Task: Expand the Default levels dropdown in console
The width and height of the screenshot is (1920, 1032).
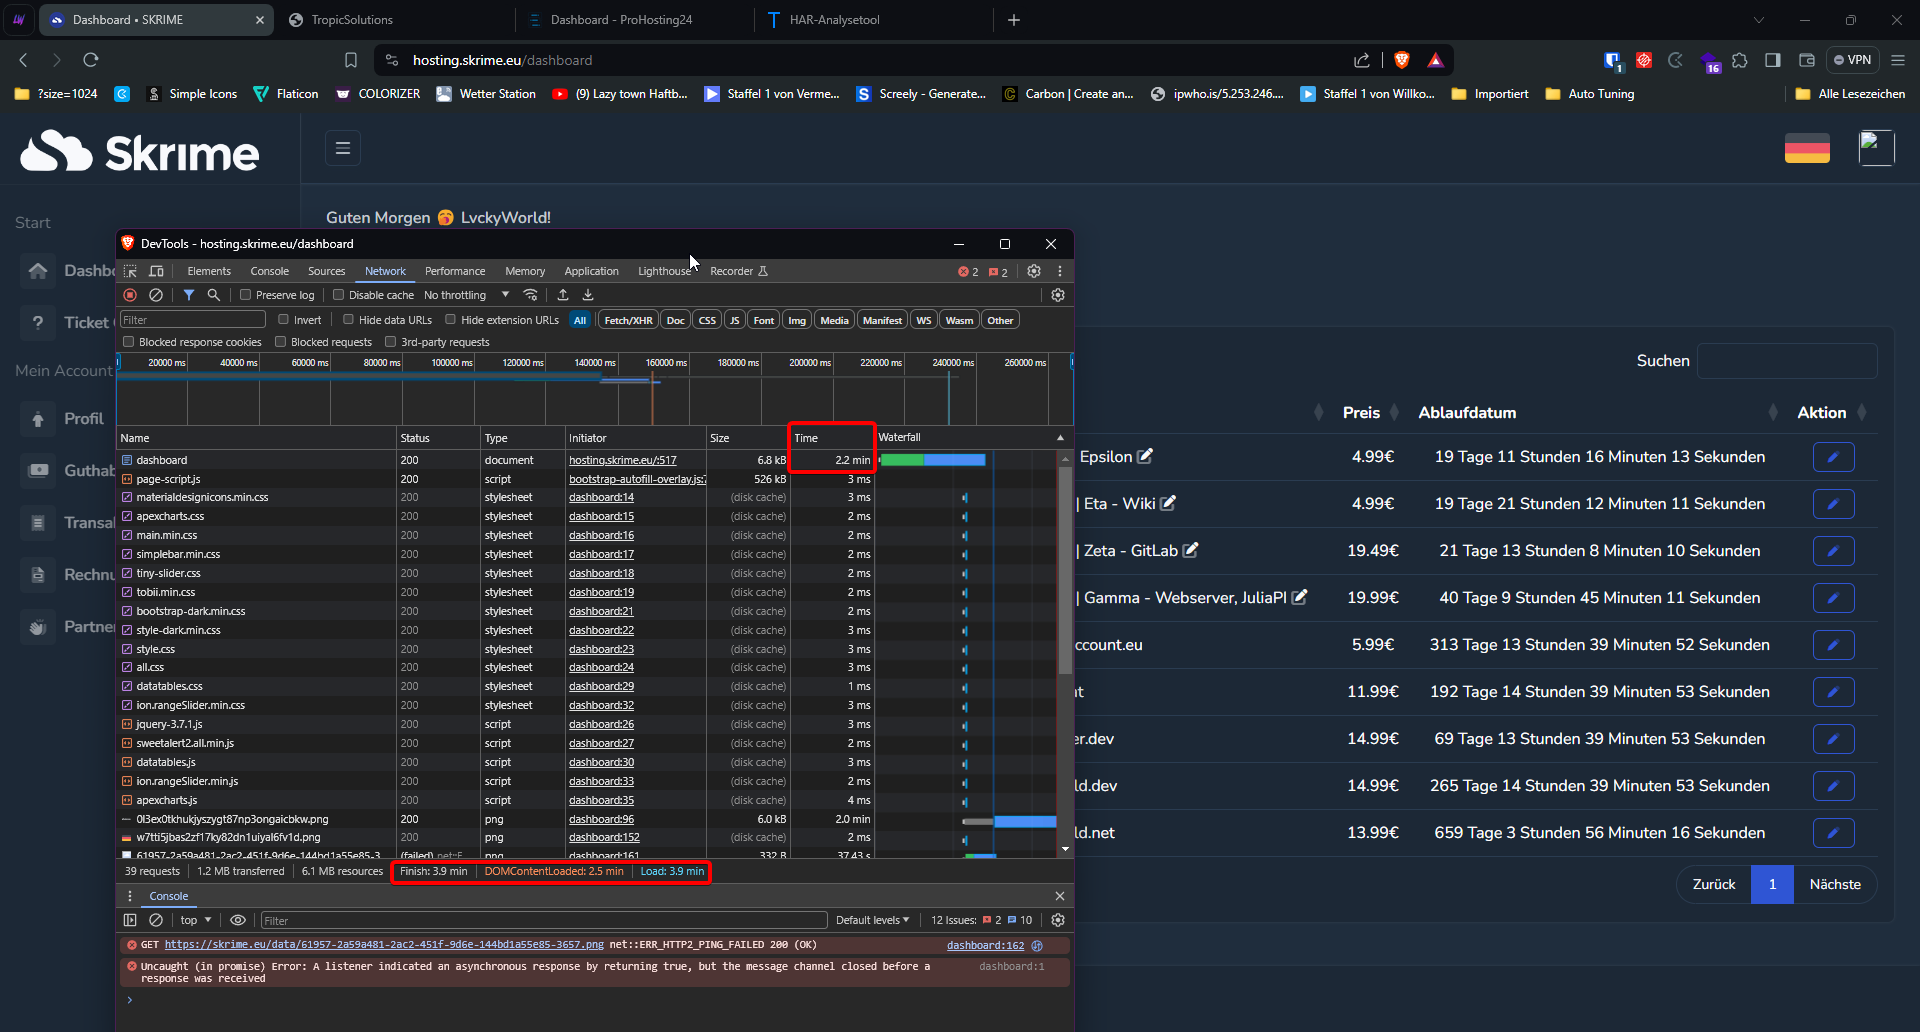Action: point(872,920)
